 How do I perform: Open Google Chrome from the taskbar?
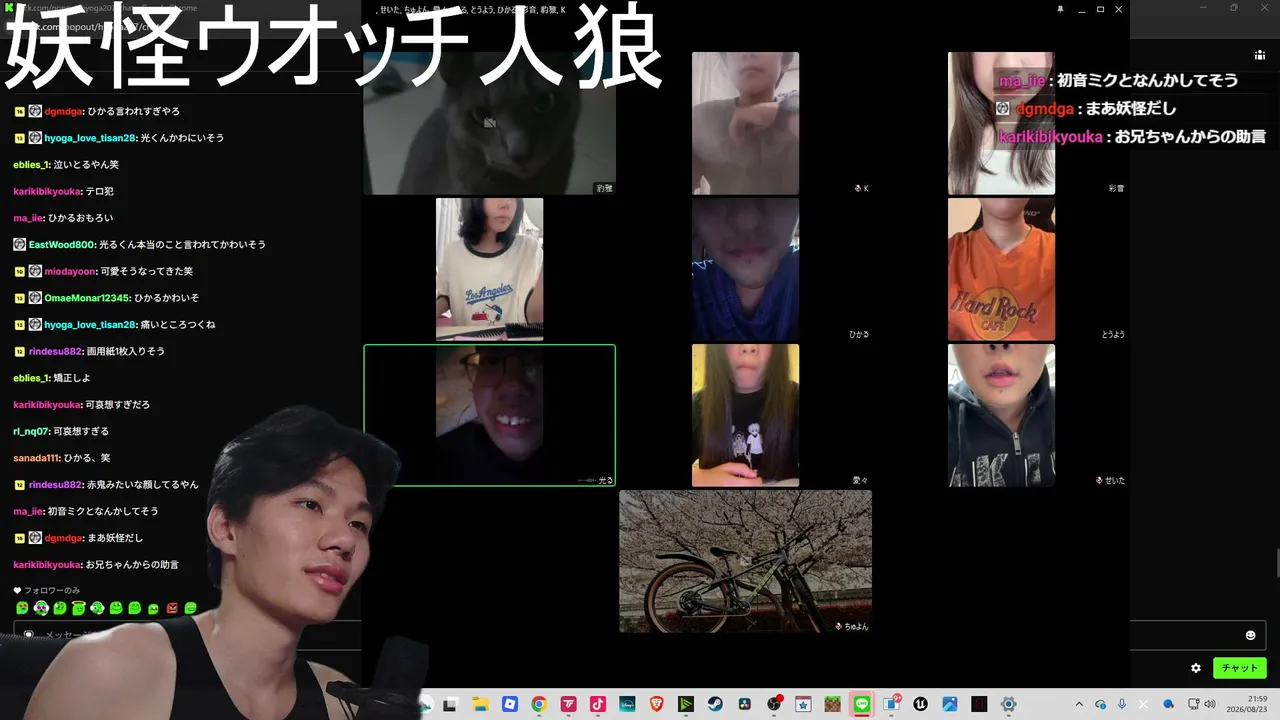tap(539, 704)
